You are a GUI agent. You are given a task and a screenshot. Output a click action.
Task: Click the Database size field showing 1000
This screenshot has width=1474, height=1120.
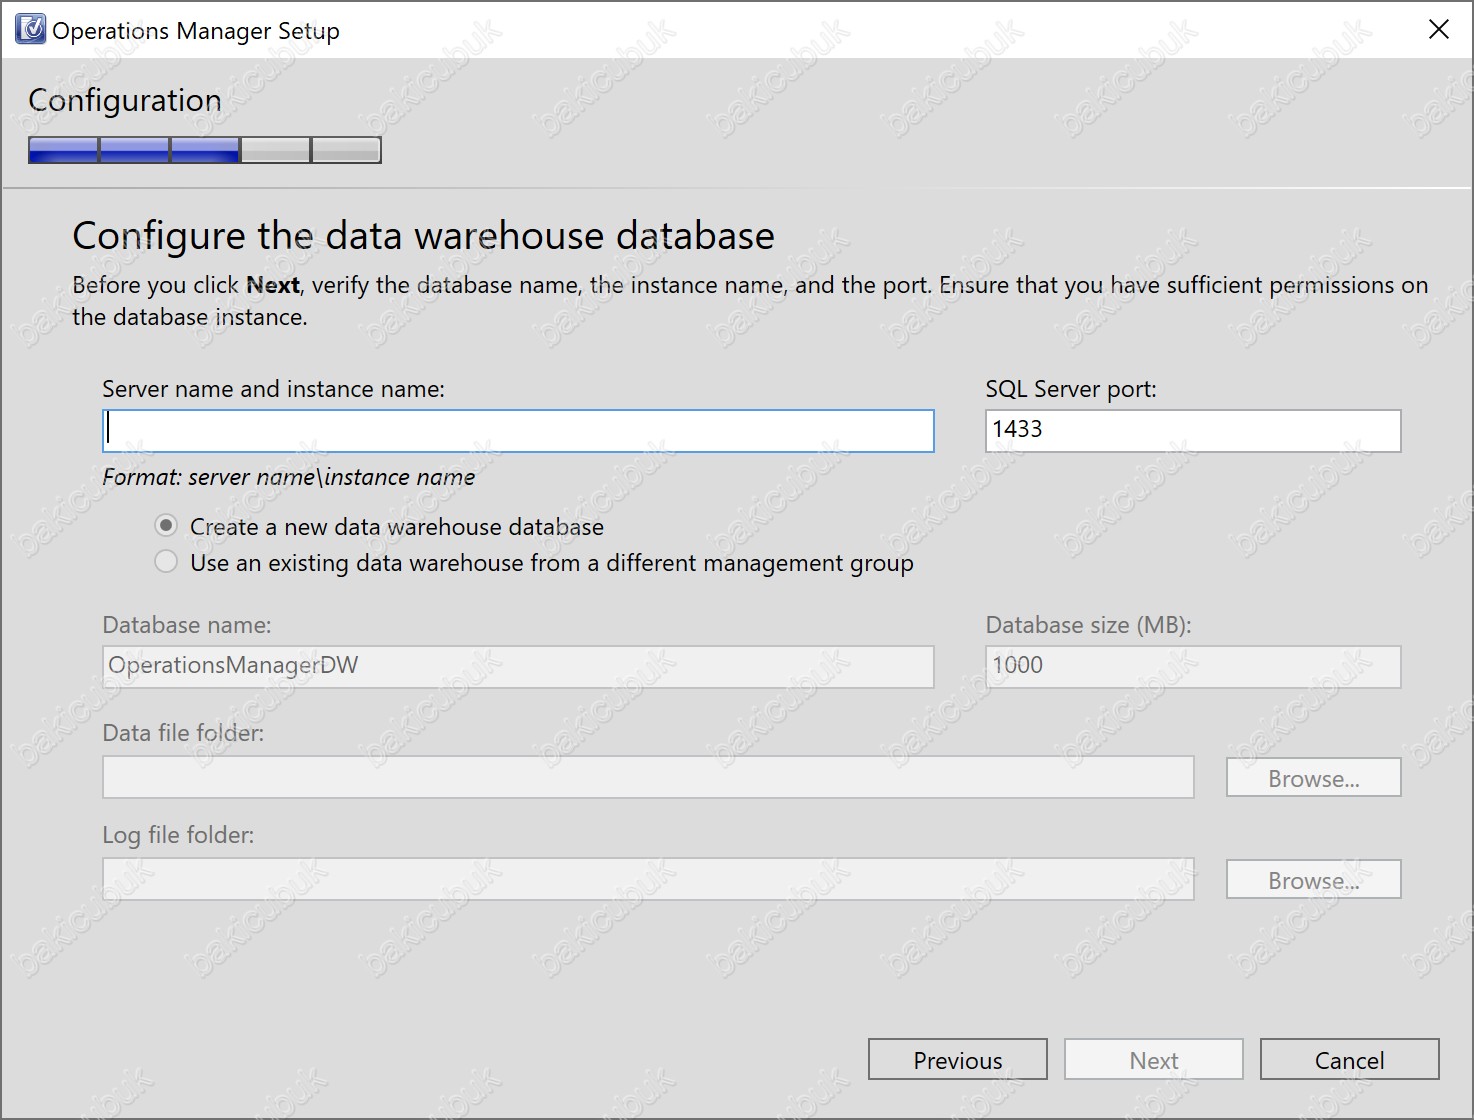[1193, 667]
